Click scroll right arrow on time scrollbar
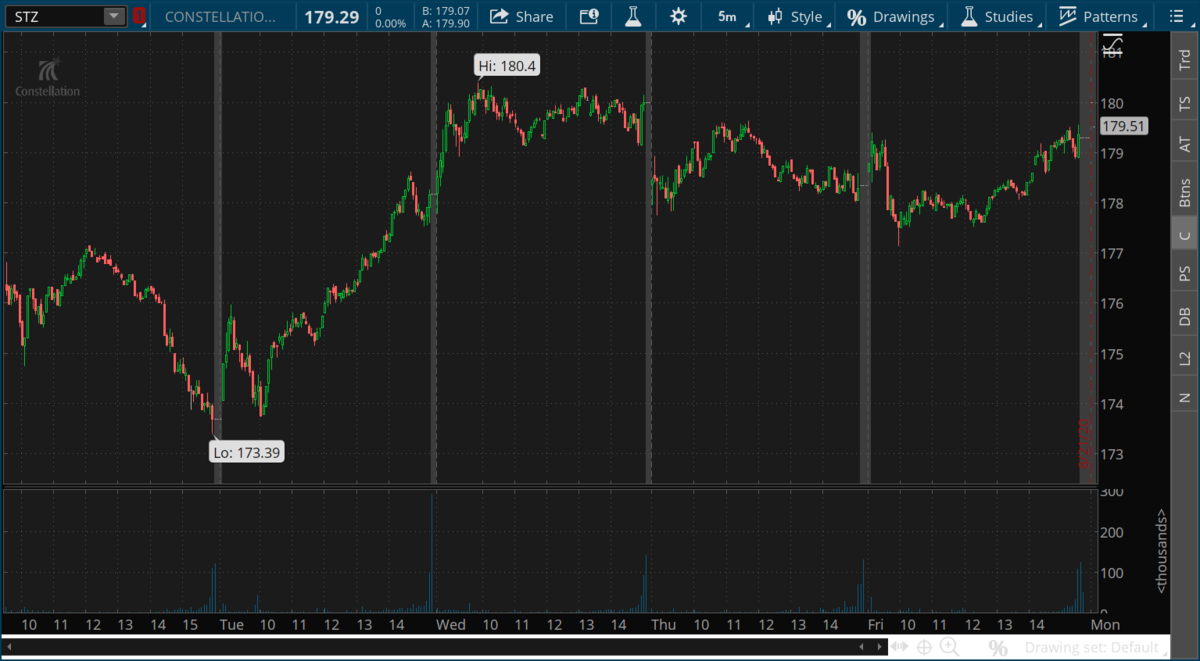The height and width of the screenshot is (661, 1200). click(x=880, y=648)
